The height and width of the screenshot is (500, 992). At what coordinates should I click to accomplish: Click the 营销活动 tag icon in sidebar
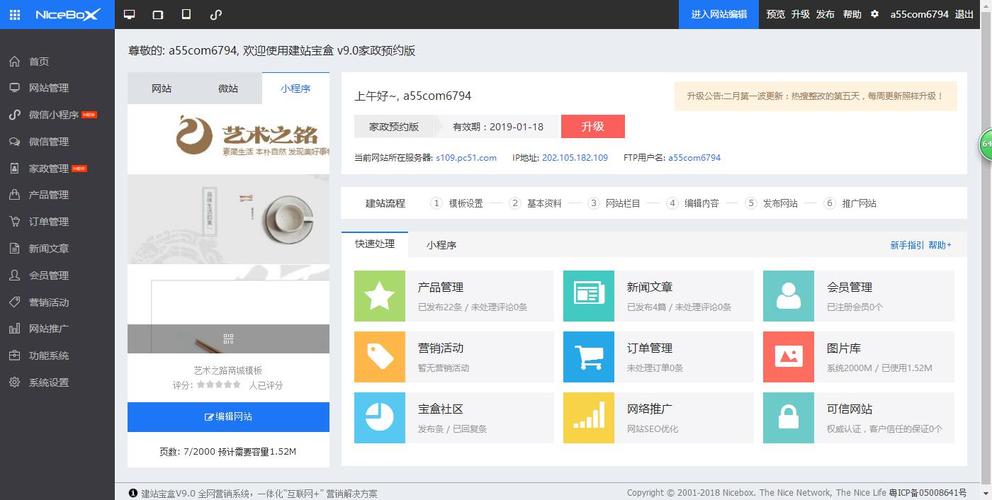point(15,302)
